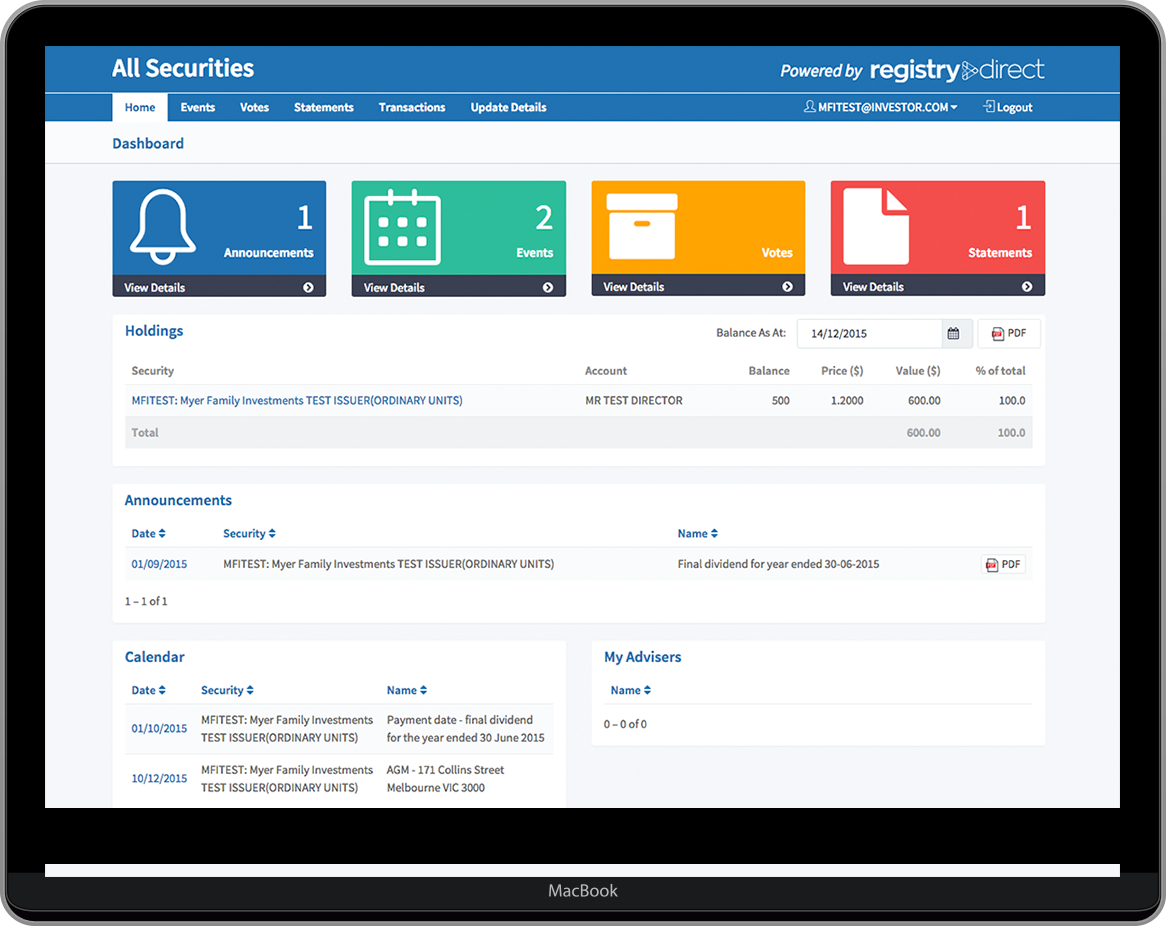
Task: Click the Logout link
Action: 1008,107
